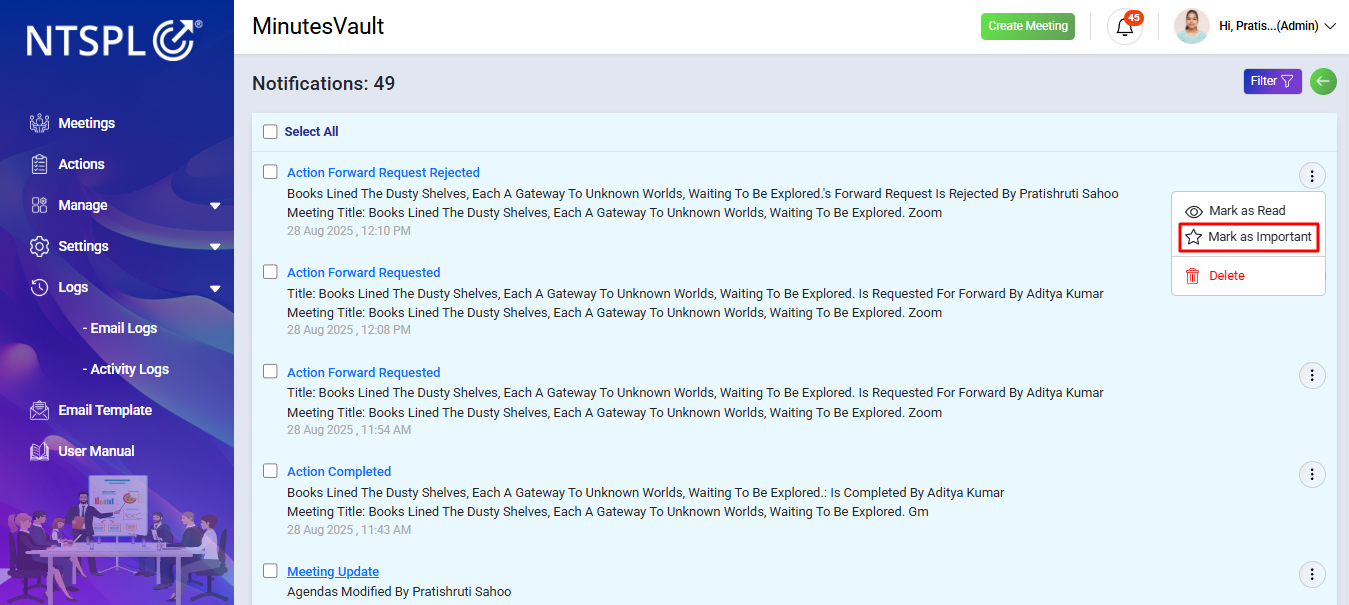Click the green back arrow button
The height and width of the screenshot is (605, 1349).
pos(1323,81)
